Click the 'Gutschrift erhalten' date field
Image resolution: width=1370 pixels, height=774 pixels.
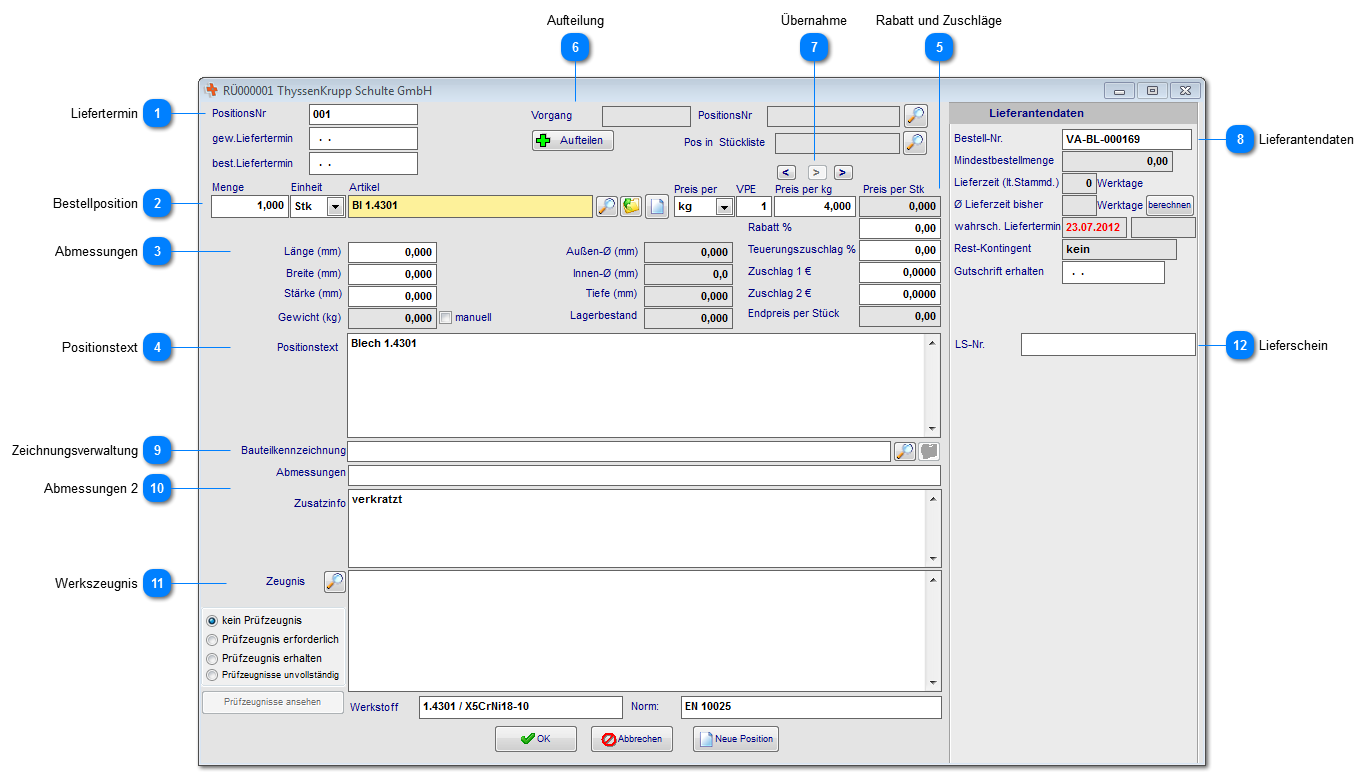coord(1113,272)
